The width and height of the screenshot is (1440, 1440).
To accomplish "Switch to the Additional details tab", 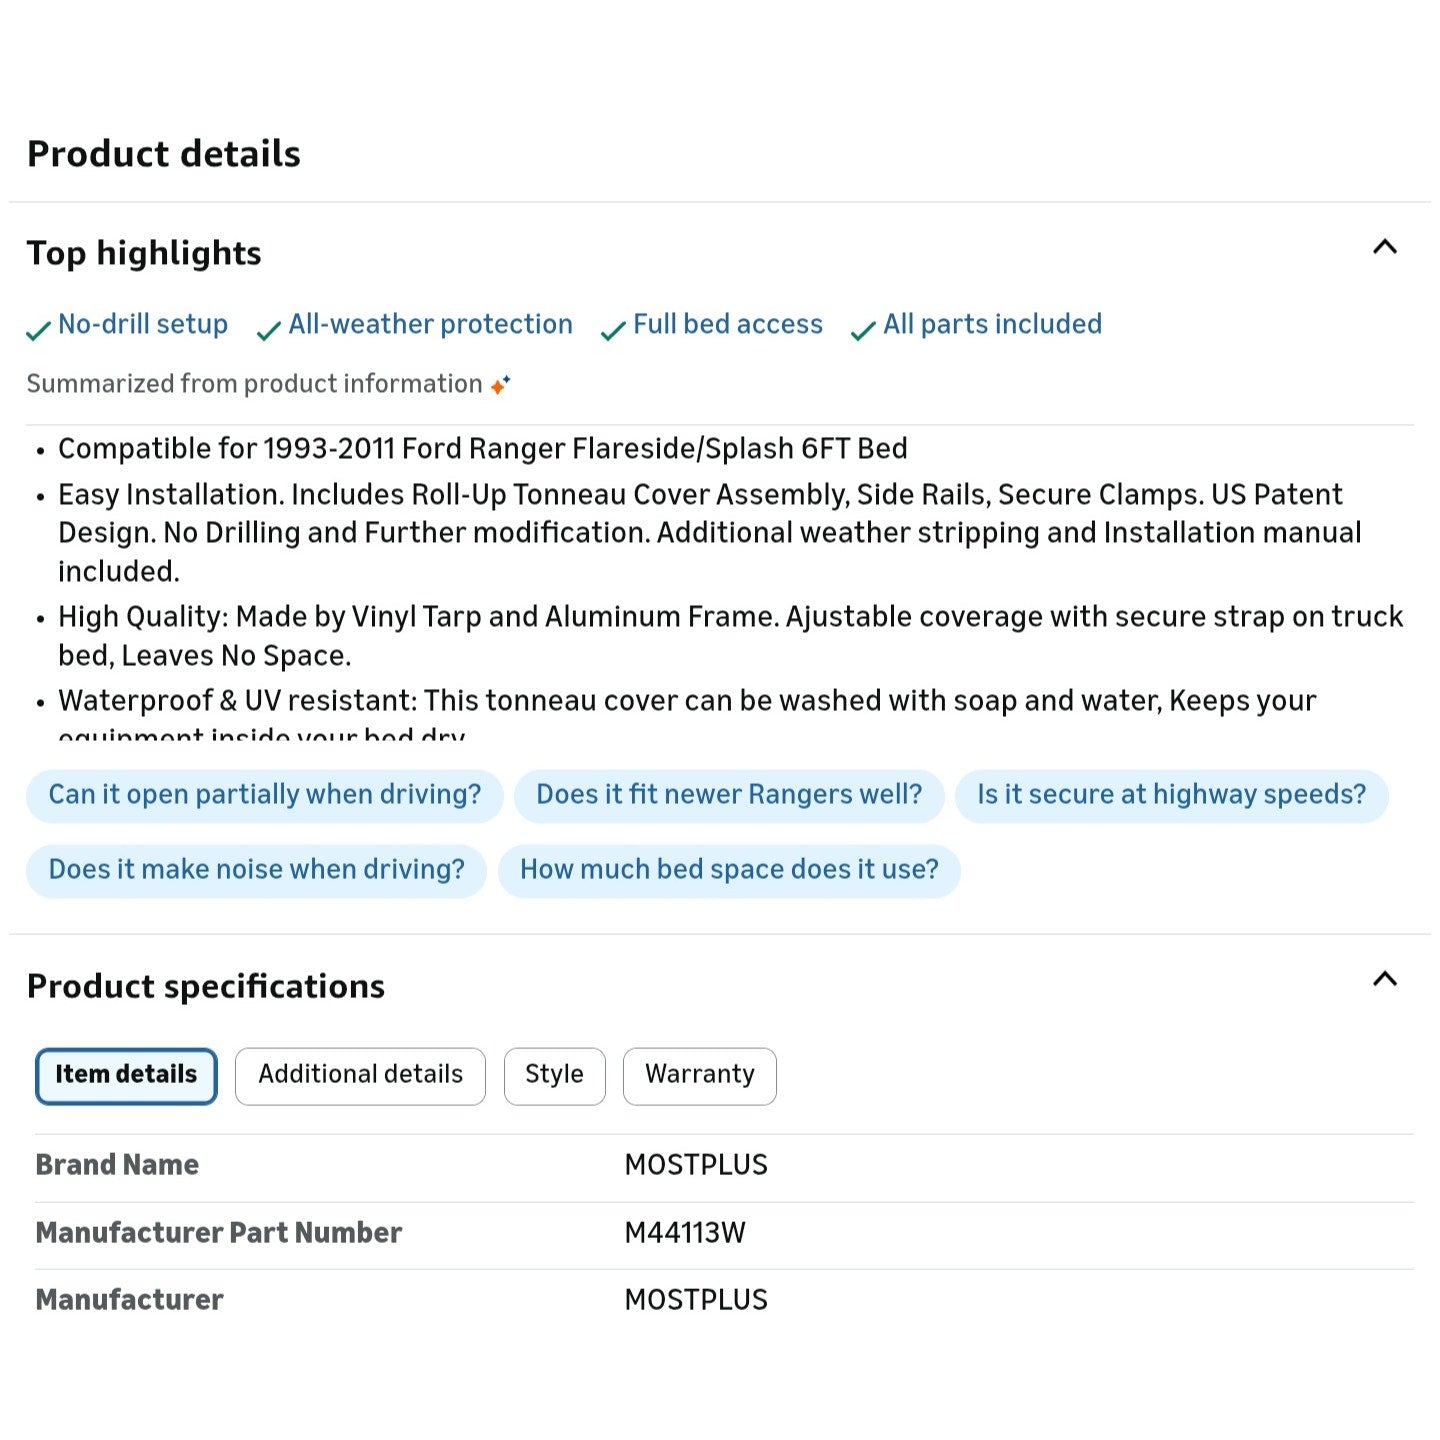I will 360,1075.
